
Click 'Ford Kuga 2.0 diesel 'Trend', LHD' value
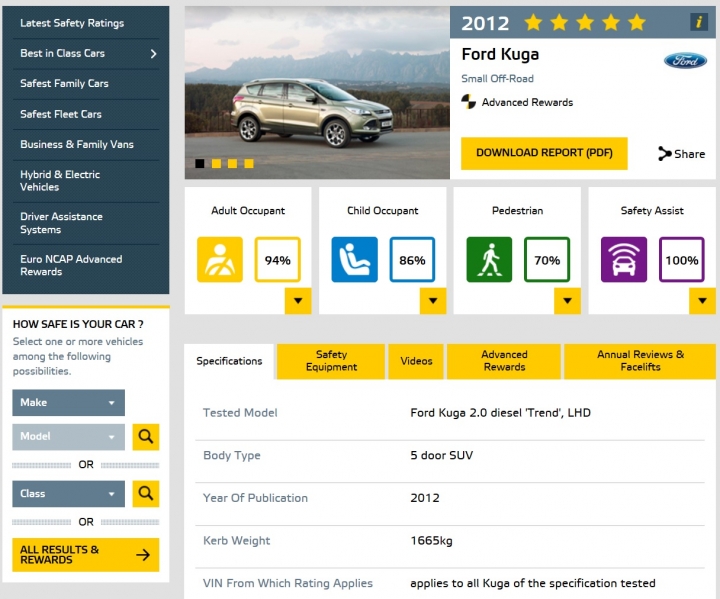tap(501, 413)
